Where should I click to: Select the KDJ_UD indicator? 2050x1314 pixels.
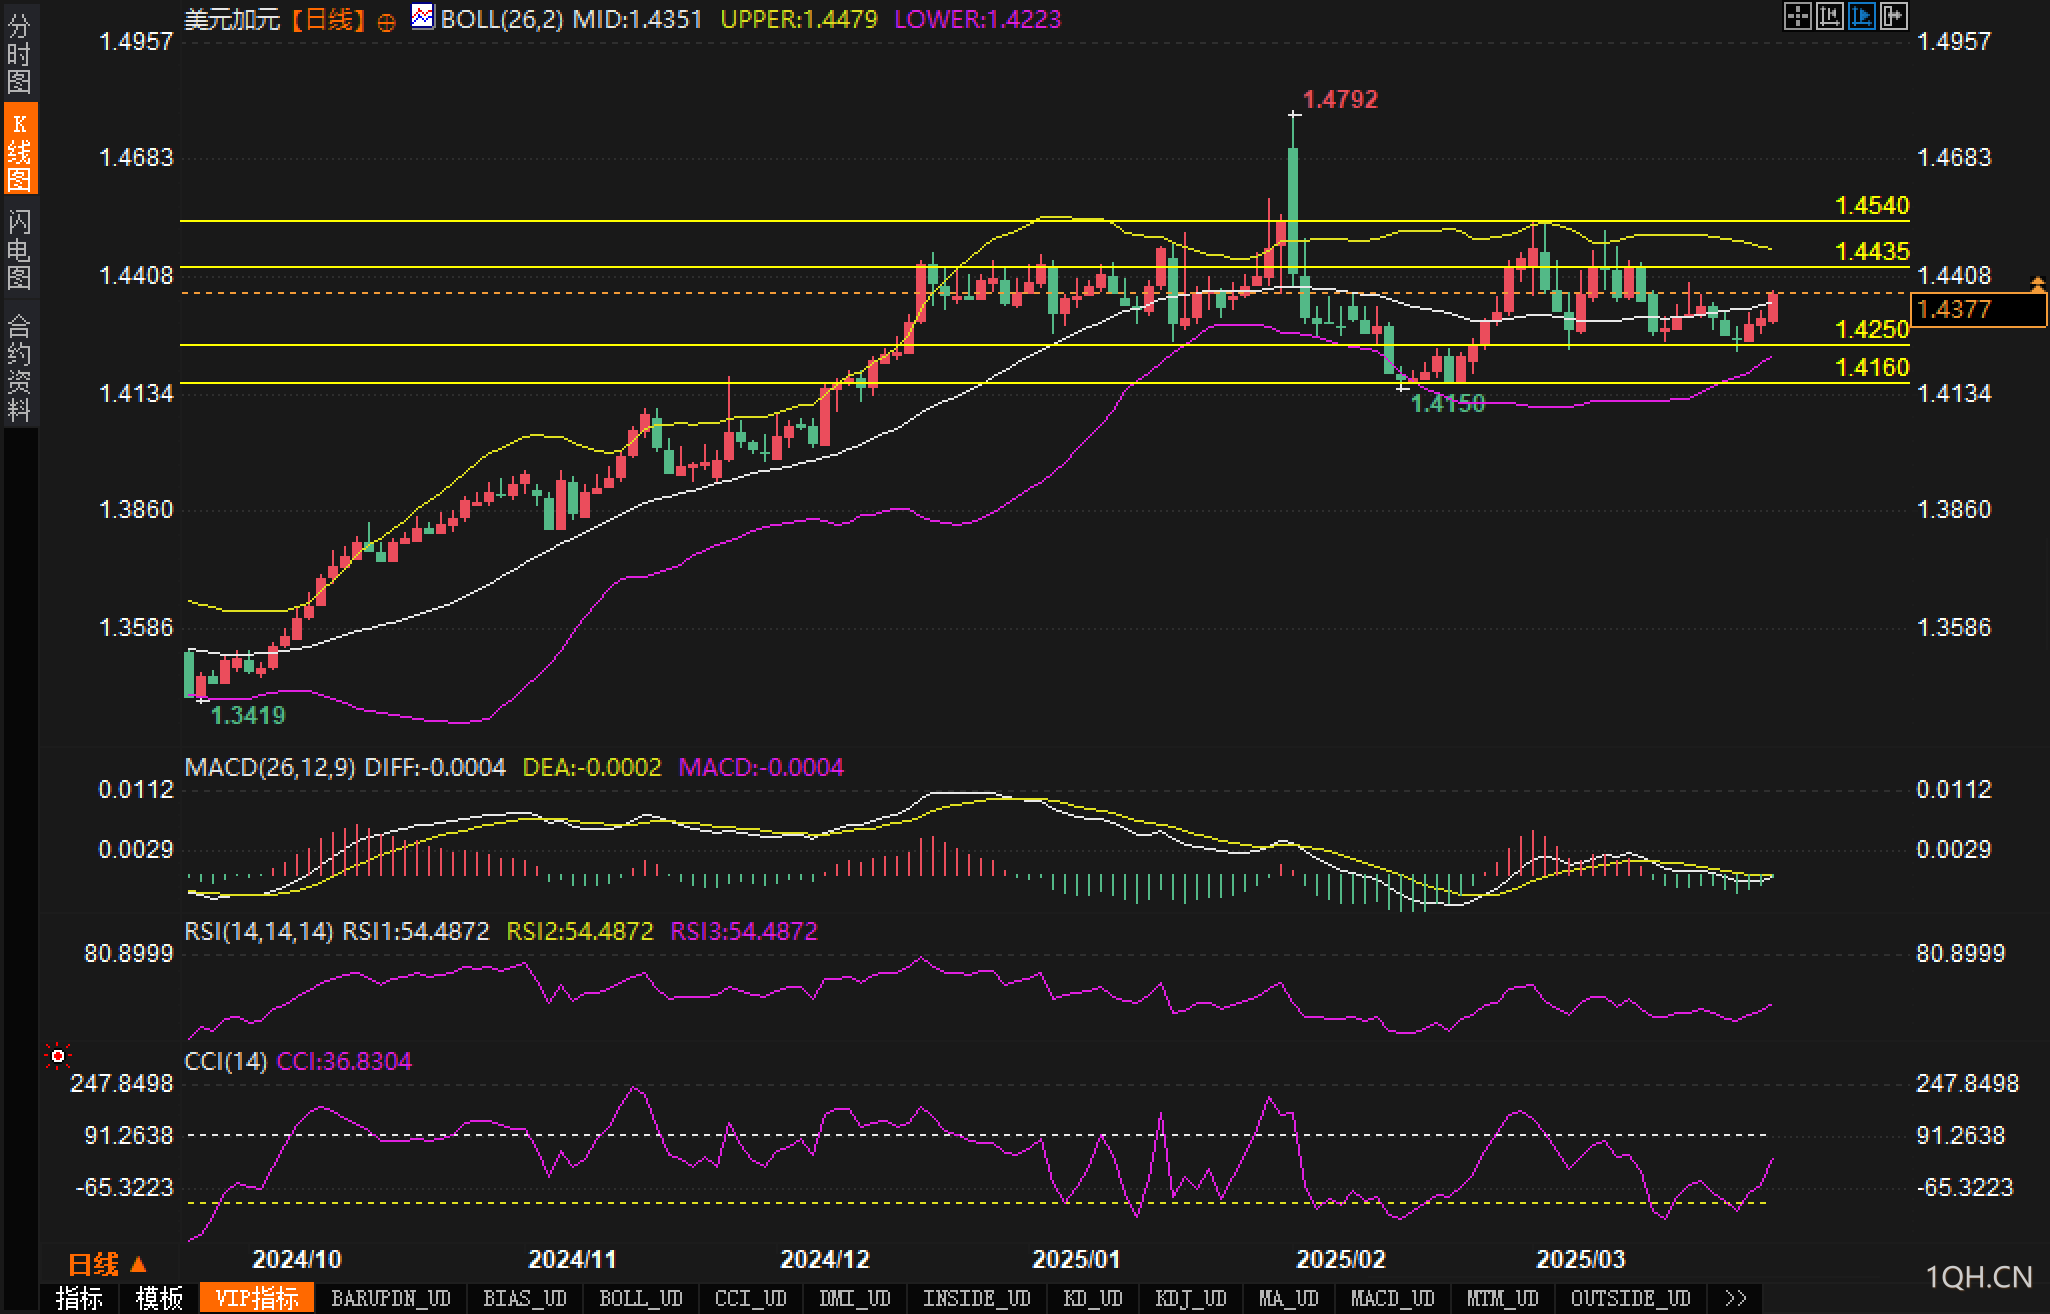tap(1190, 1299)
